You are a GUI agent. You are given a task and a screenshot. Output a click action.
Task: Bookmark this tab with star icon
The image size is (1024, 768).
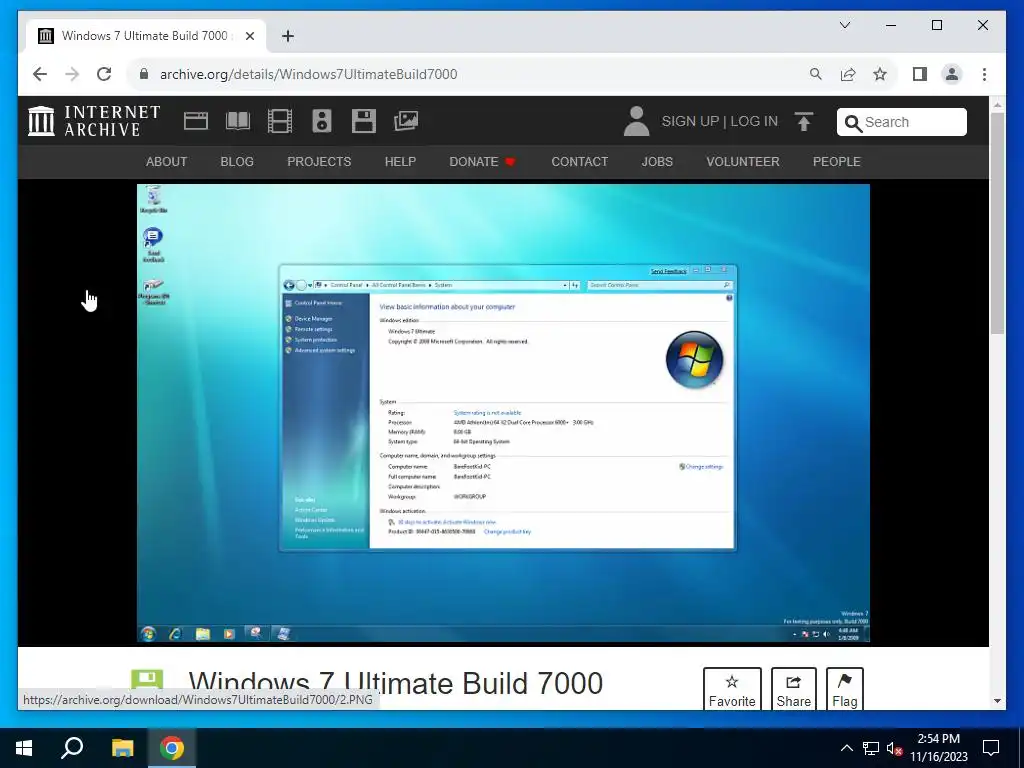880,74
